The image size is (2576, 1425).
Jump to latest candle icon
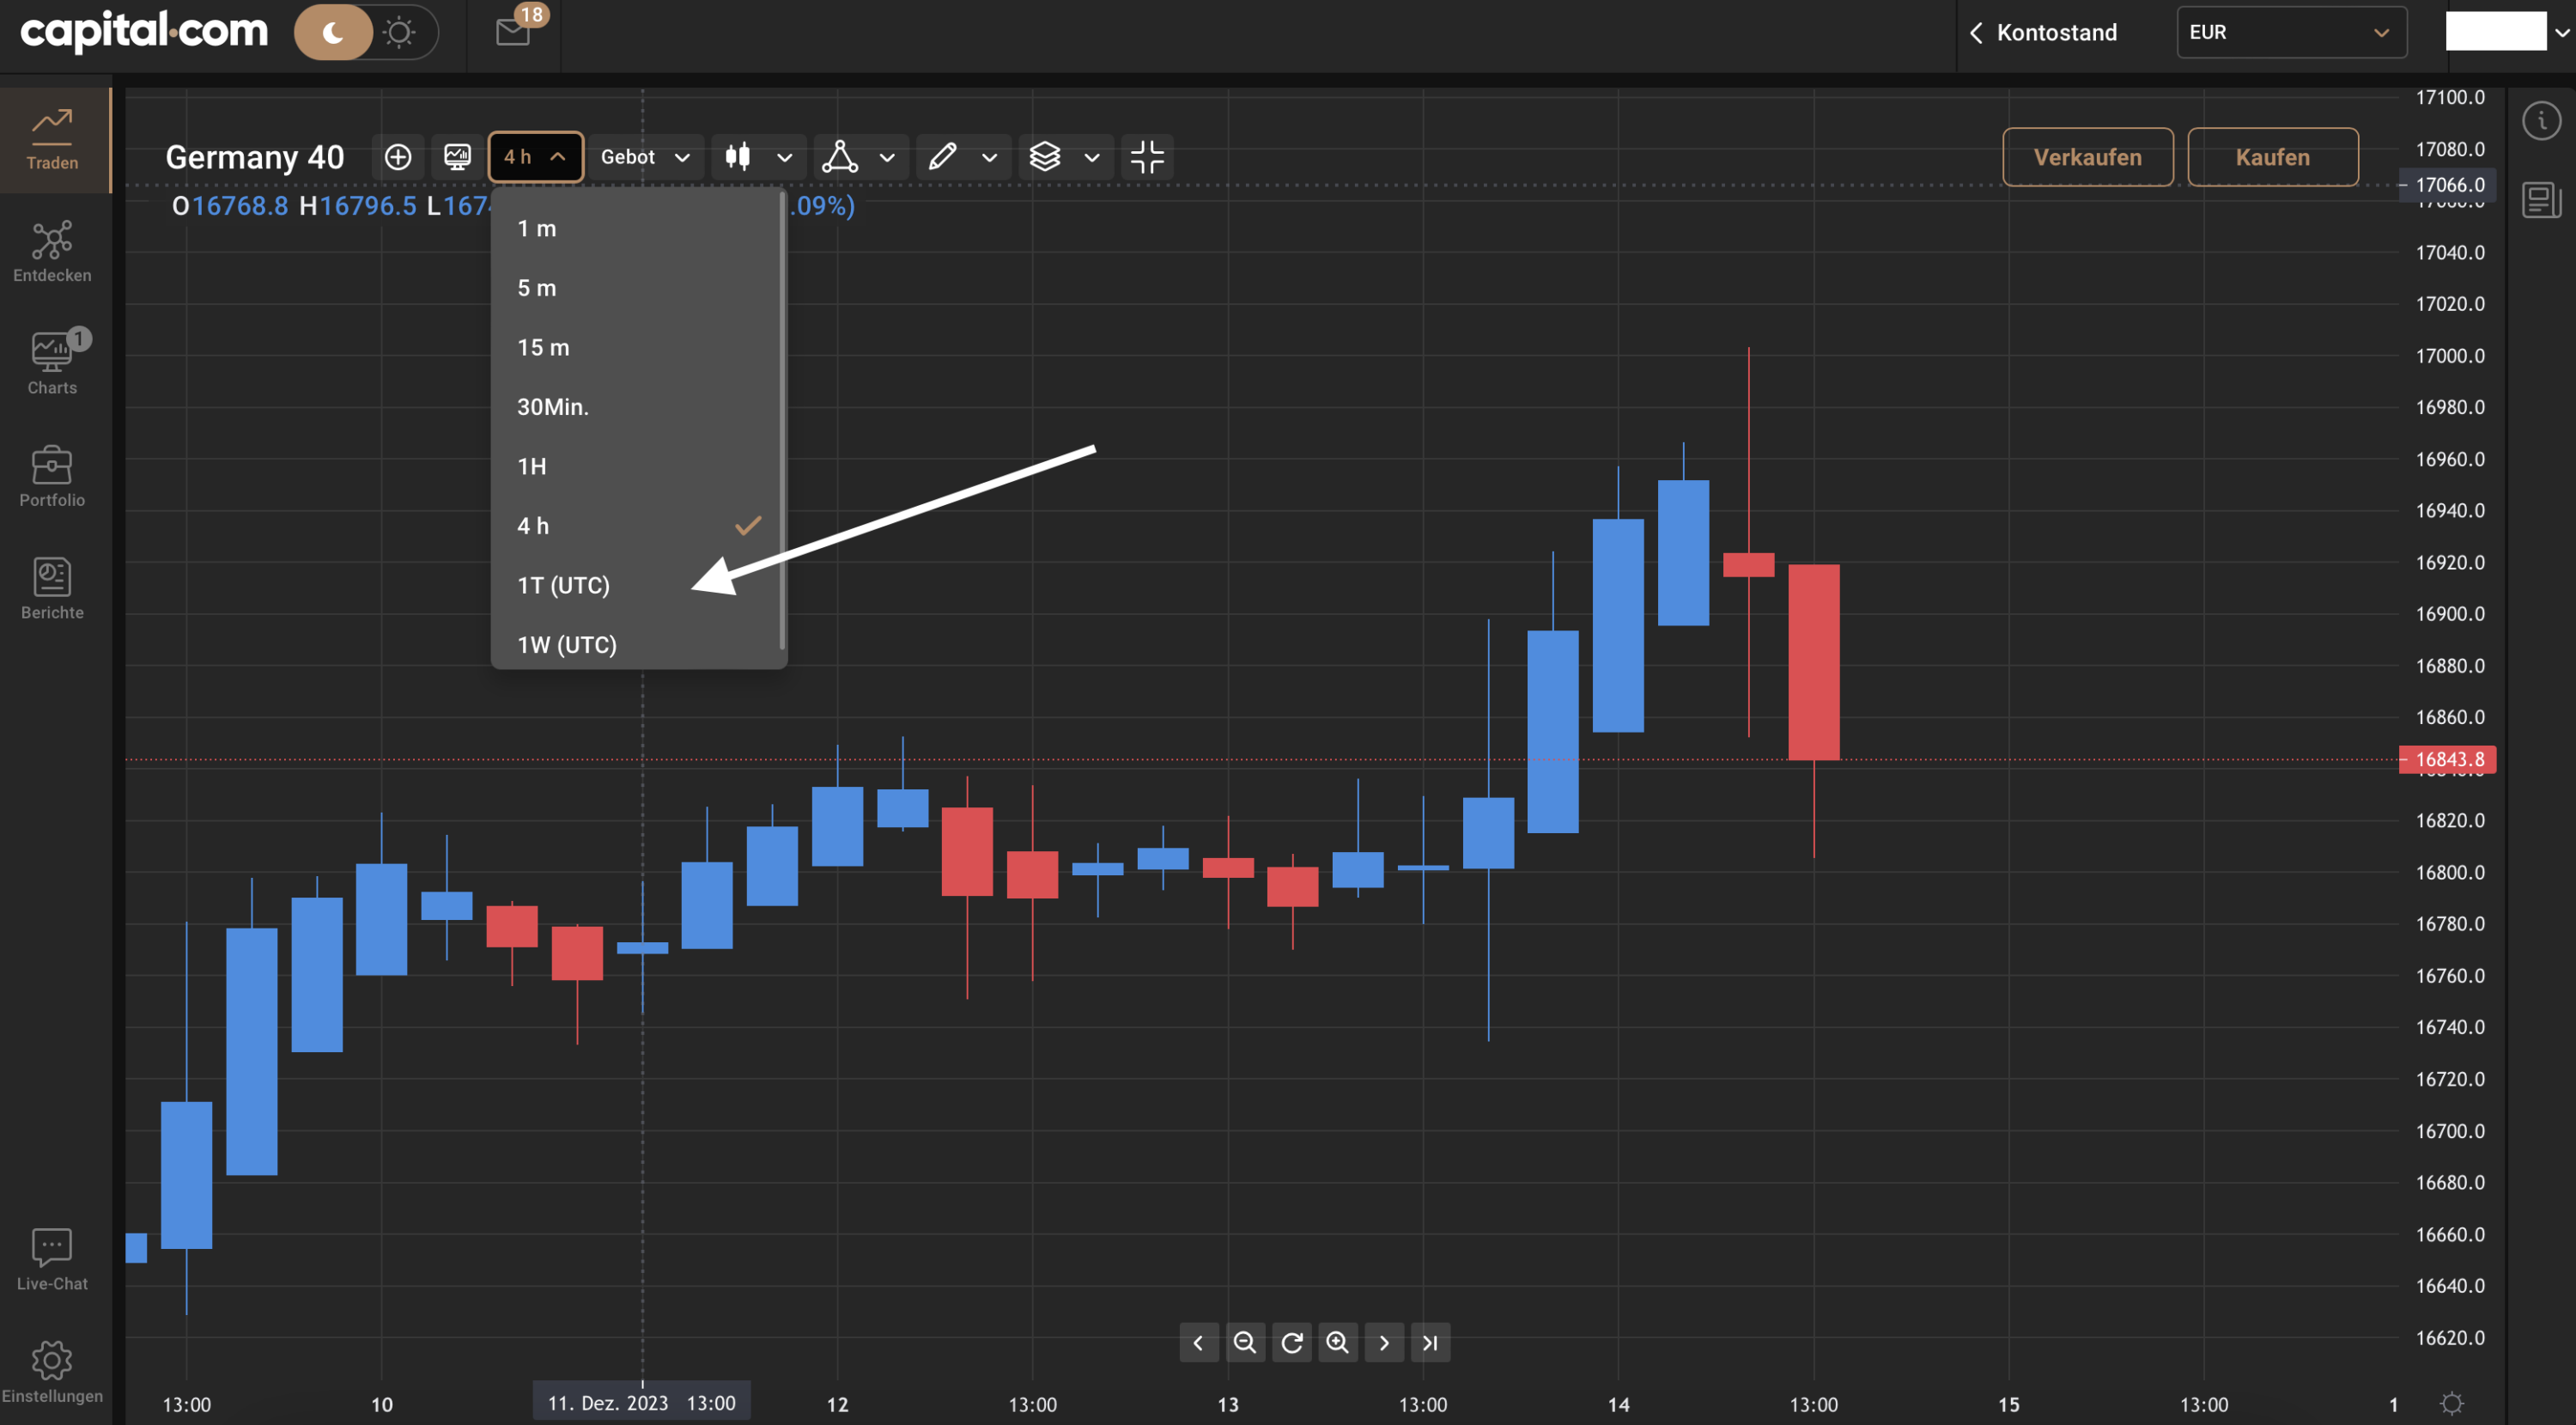(1430, 1342)
